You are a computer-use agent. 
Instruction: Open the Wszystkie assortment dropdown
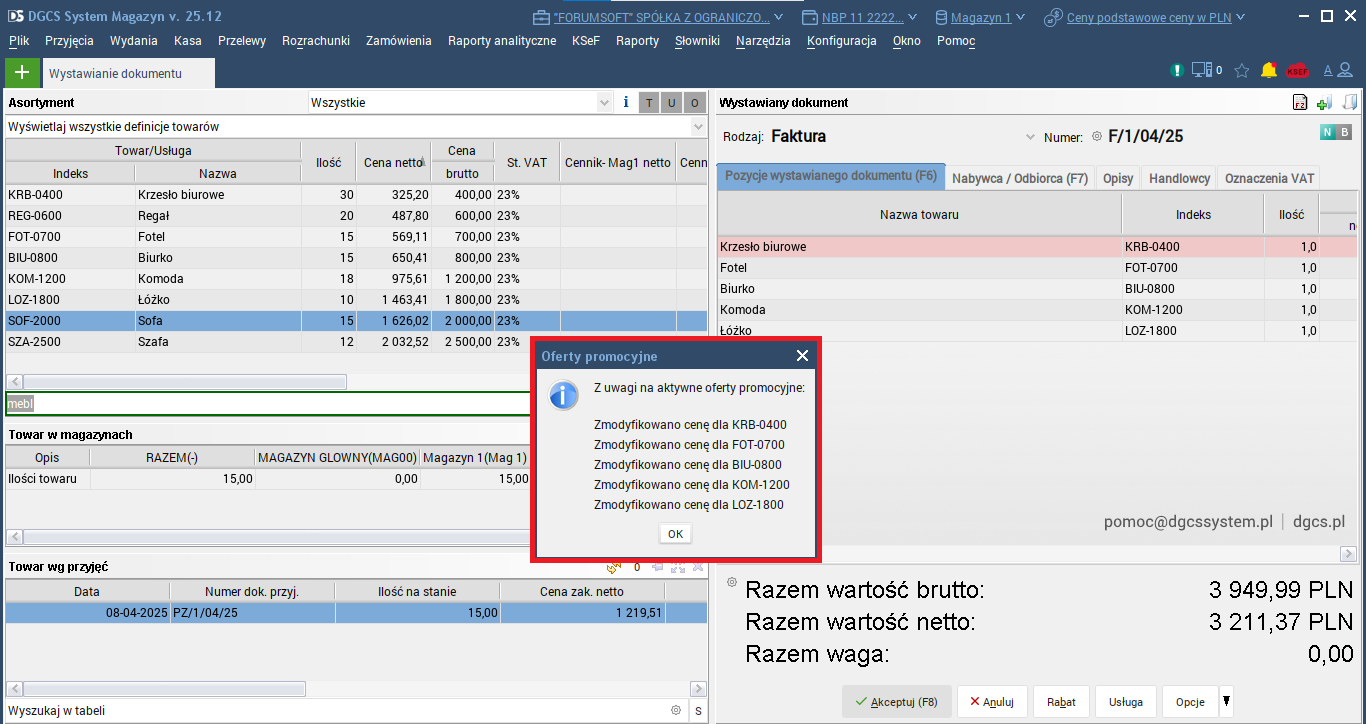point(603,102)
